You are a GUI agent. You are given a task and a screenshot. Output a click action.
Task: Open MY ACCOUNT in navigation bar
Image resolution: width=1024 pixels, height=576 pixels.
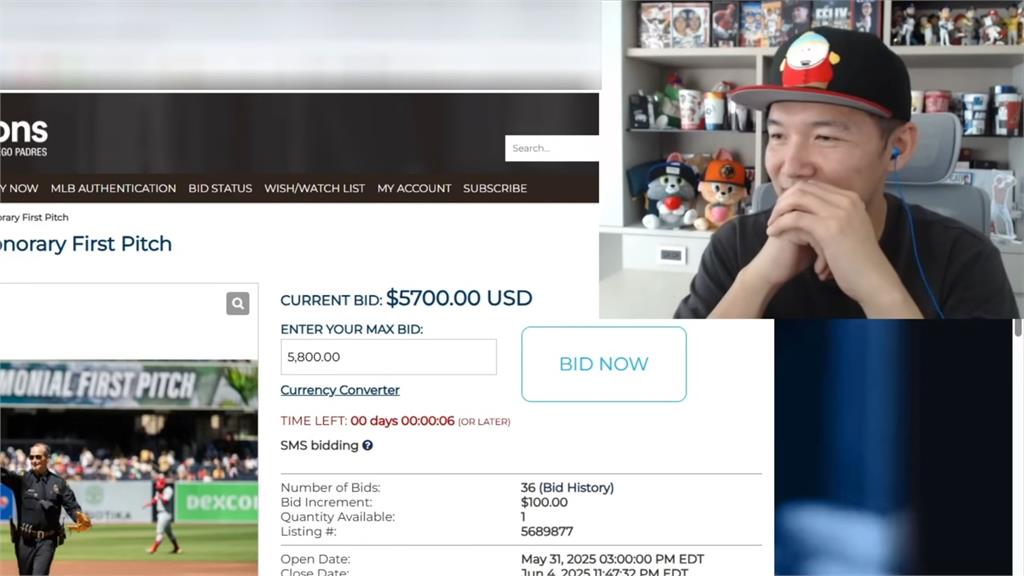pos(414,188)
